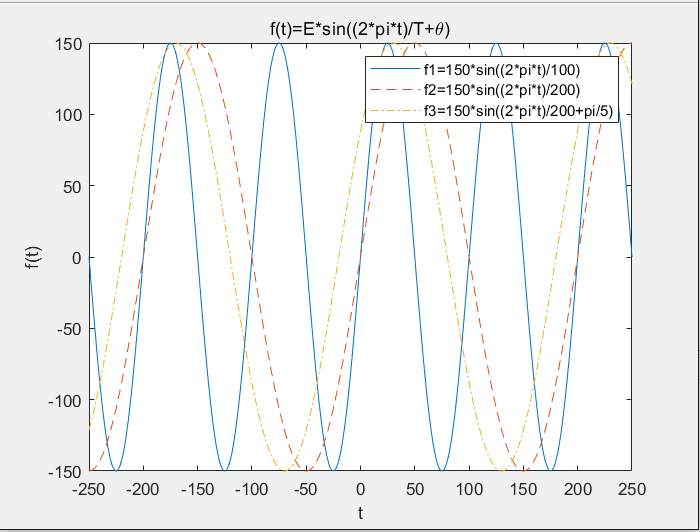The image size is (700, 532).
Task: Click x-axis tick label -100
Action: tap(252, 490)
